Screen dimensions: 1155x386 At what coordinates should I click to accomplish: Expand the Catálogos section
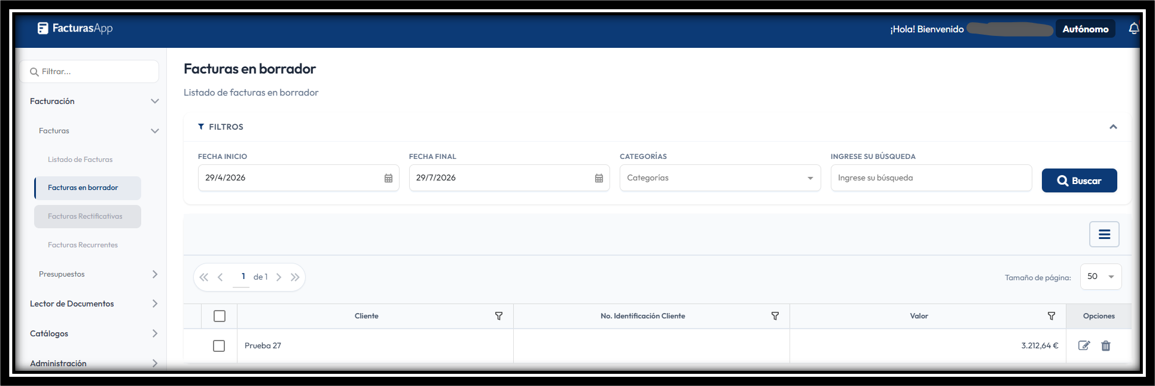pos(155,333)
